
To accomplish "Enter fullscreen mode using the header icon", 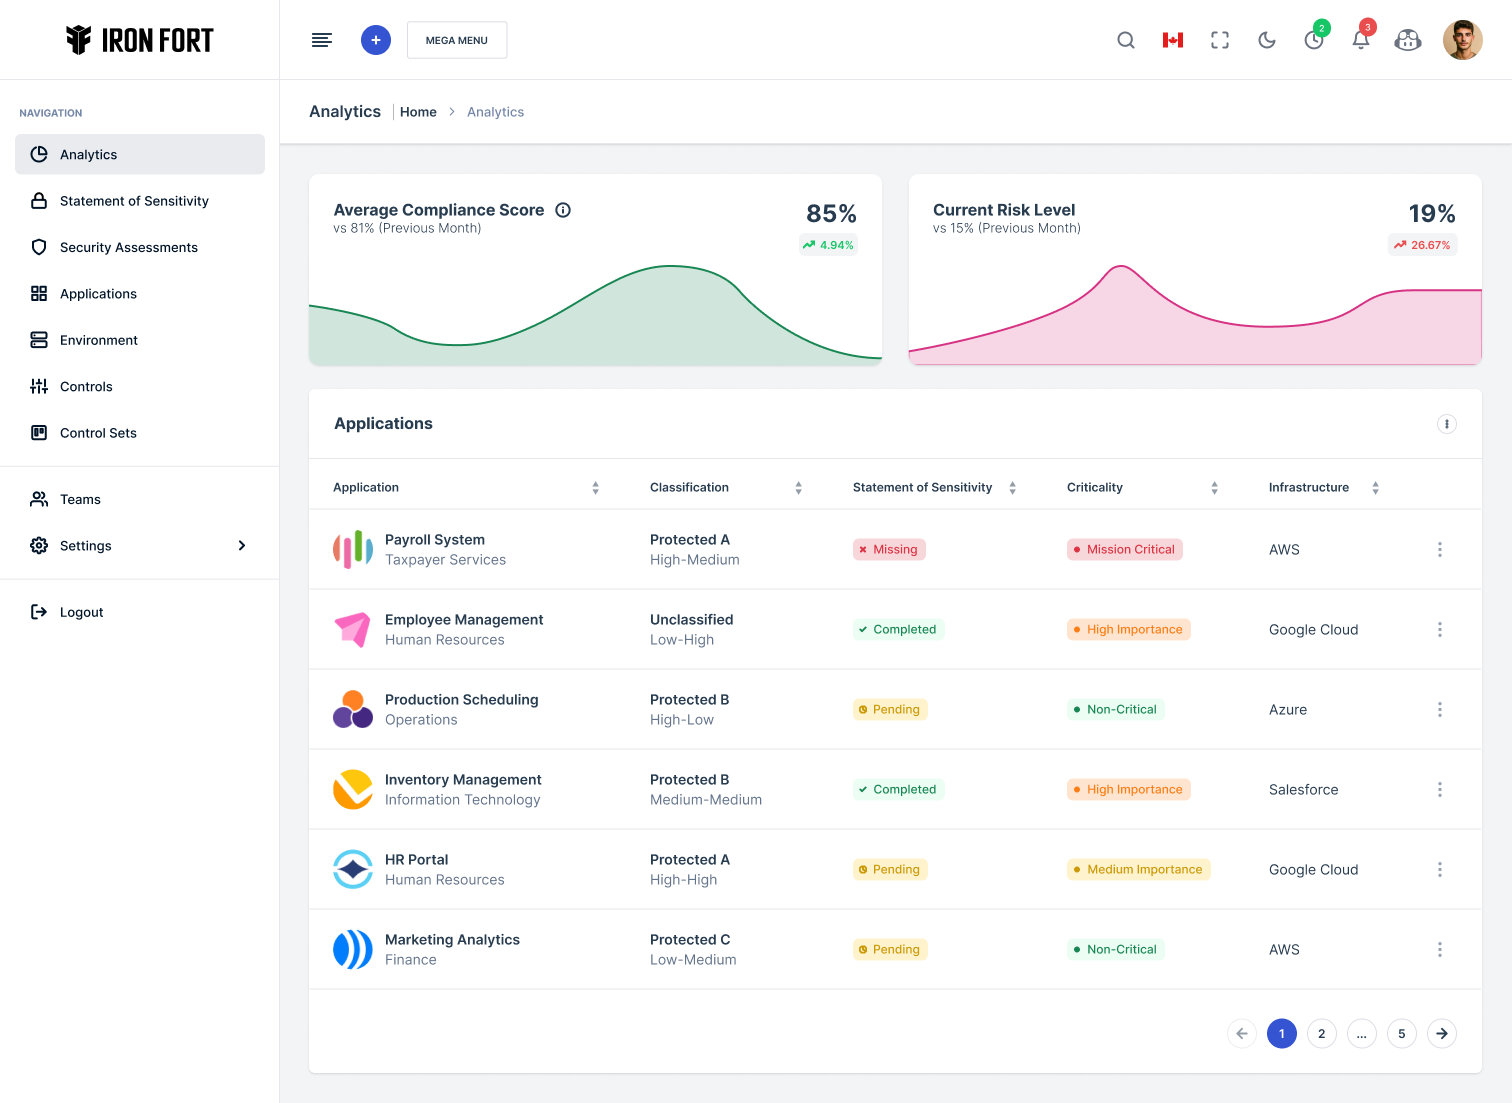I will coord(1220,40).
